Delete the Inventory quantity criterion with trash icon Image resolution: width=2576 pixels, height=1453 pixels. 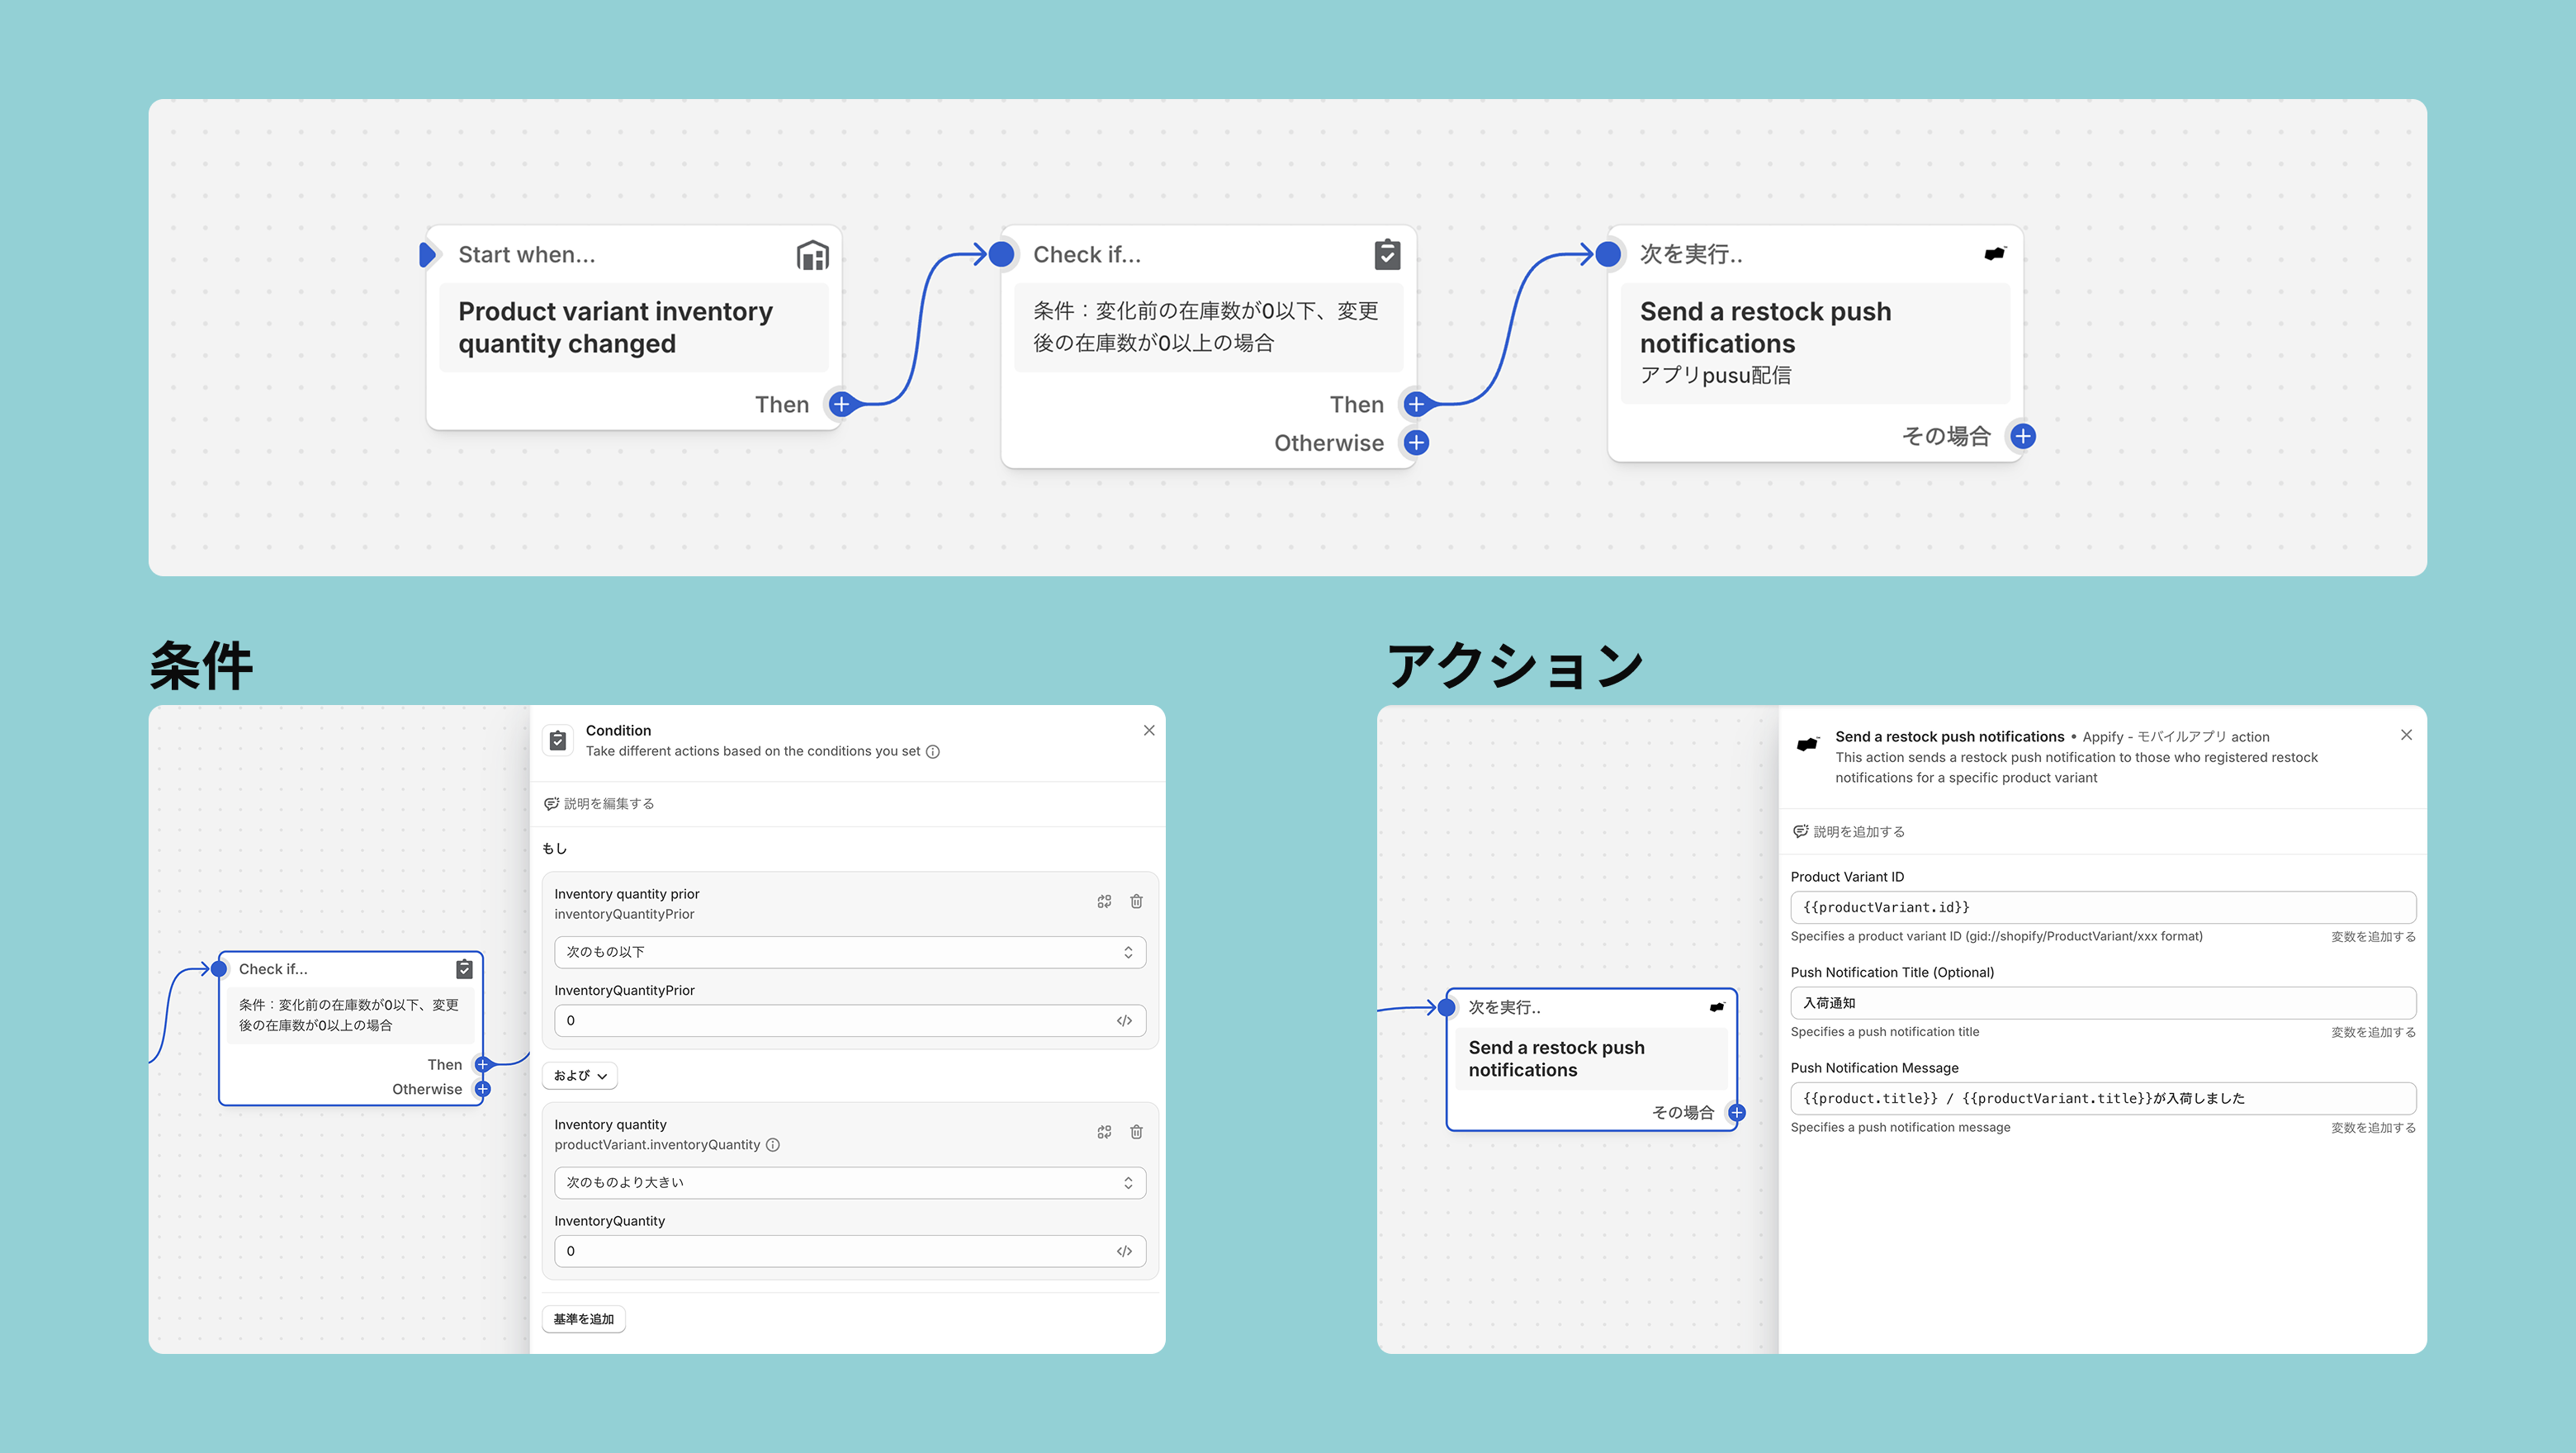click(1136, 1132)
